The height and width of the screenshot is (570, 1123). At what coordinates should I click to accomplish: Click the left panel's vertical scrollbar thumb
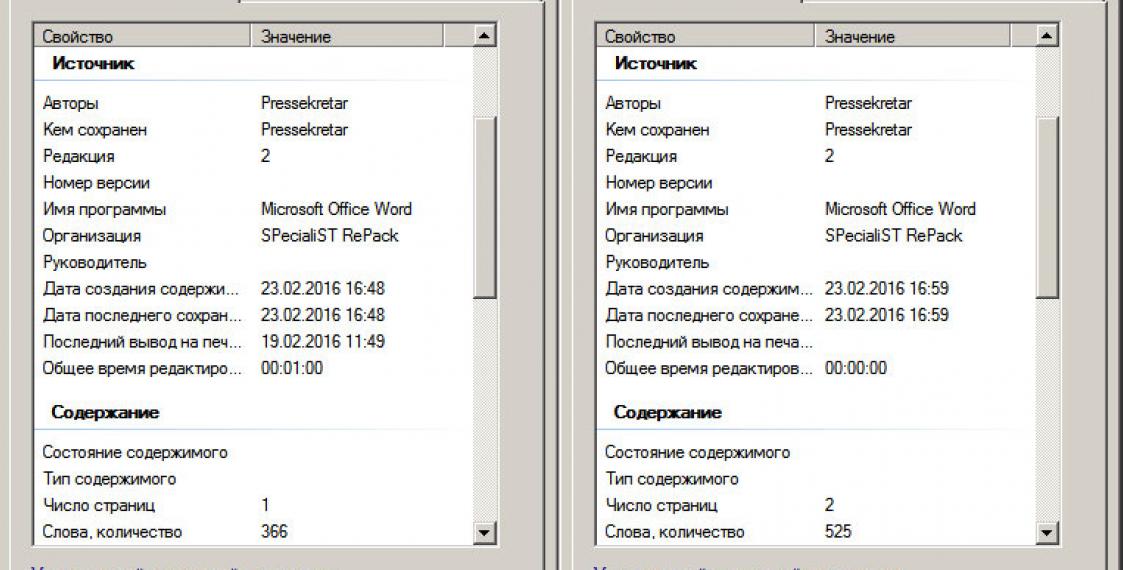coord(484,205)
